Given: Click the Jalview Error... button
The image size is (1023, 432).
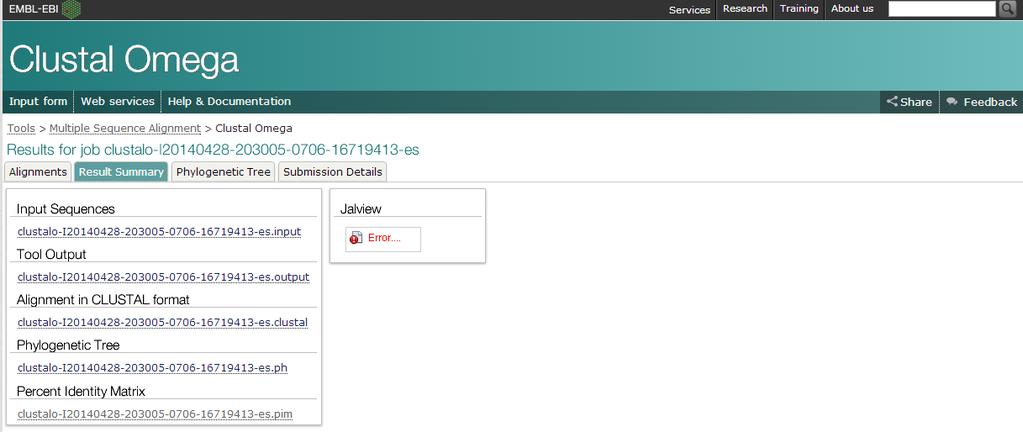Looking at the screenshot, I should pyautogui.click(x=383, y=239).
